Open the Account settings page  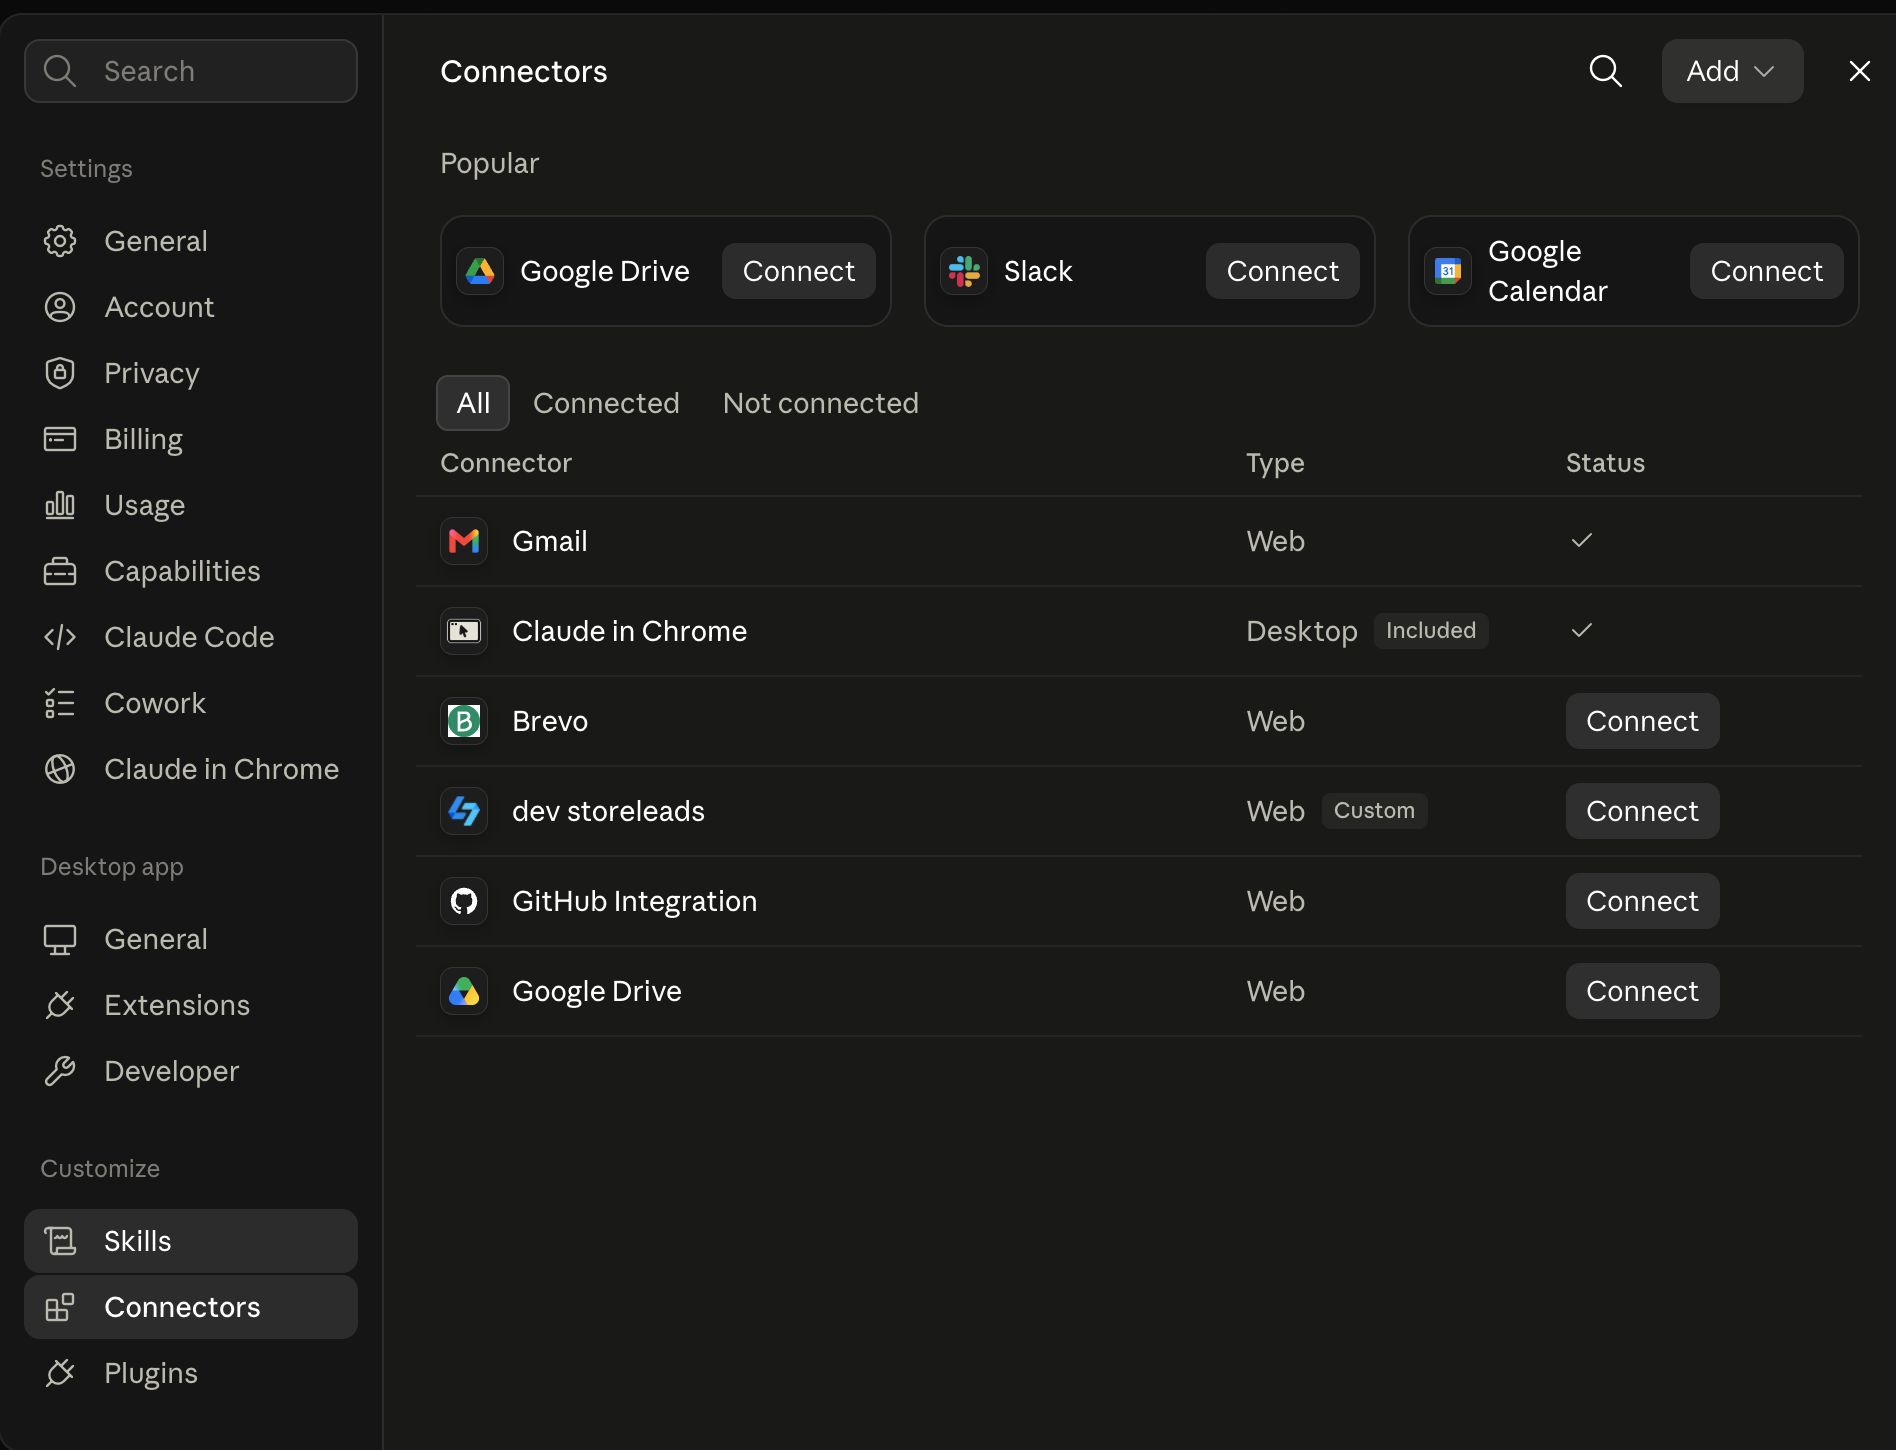[x=191, y=307]
